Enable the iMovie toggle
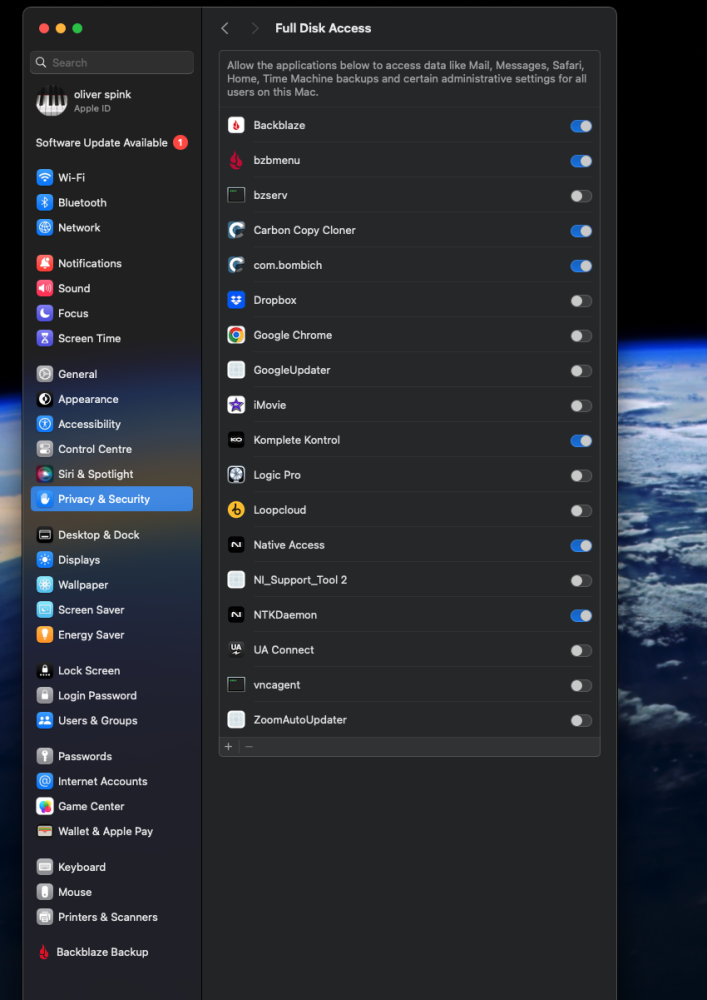 pos(581,406)
